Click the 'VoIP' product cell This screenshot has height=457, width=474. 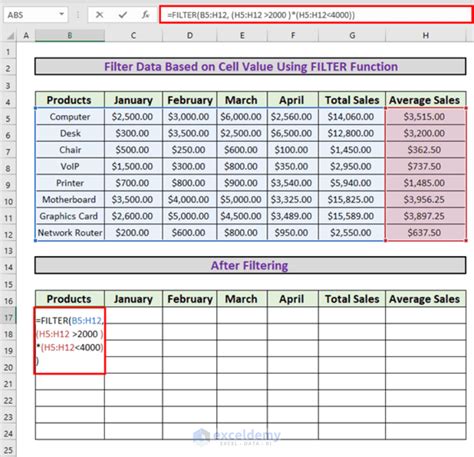tap(70, 166)
